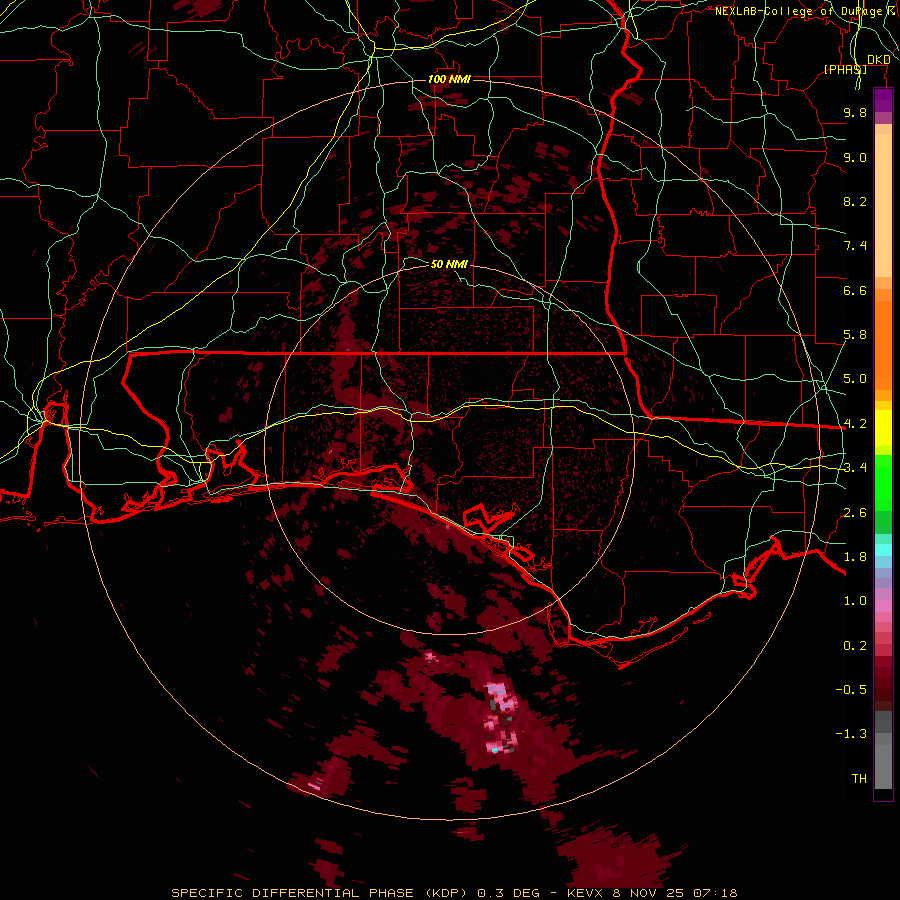The image size is (900, 900).
Task: Pick the purple swatch at the top of the color scale
Action: coord(883,100)
